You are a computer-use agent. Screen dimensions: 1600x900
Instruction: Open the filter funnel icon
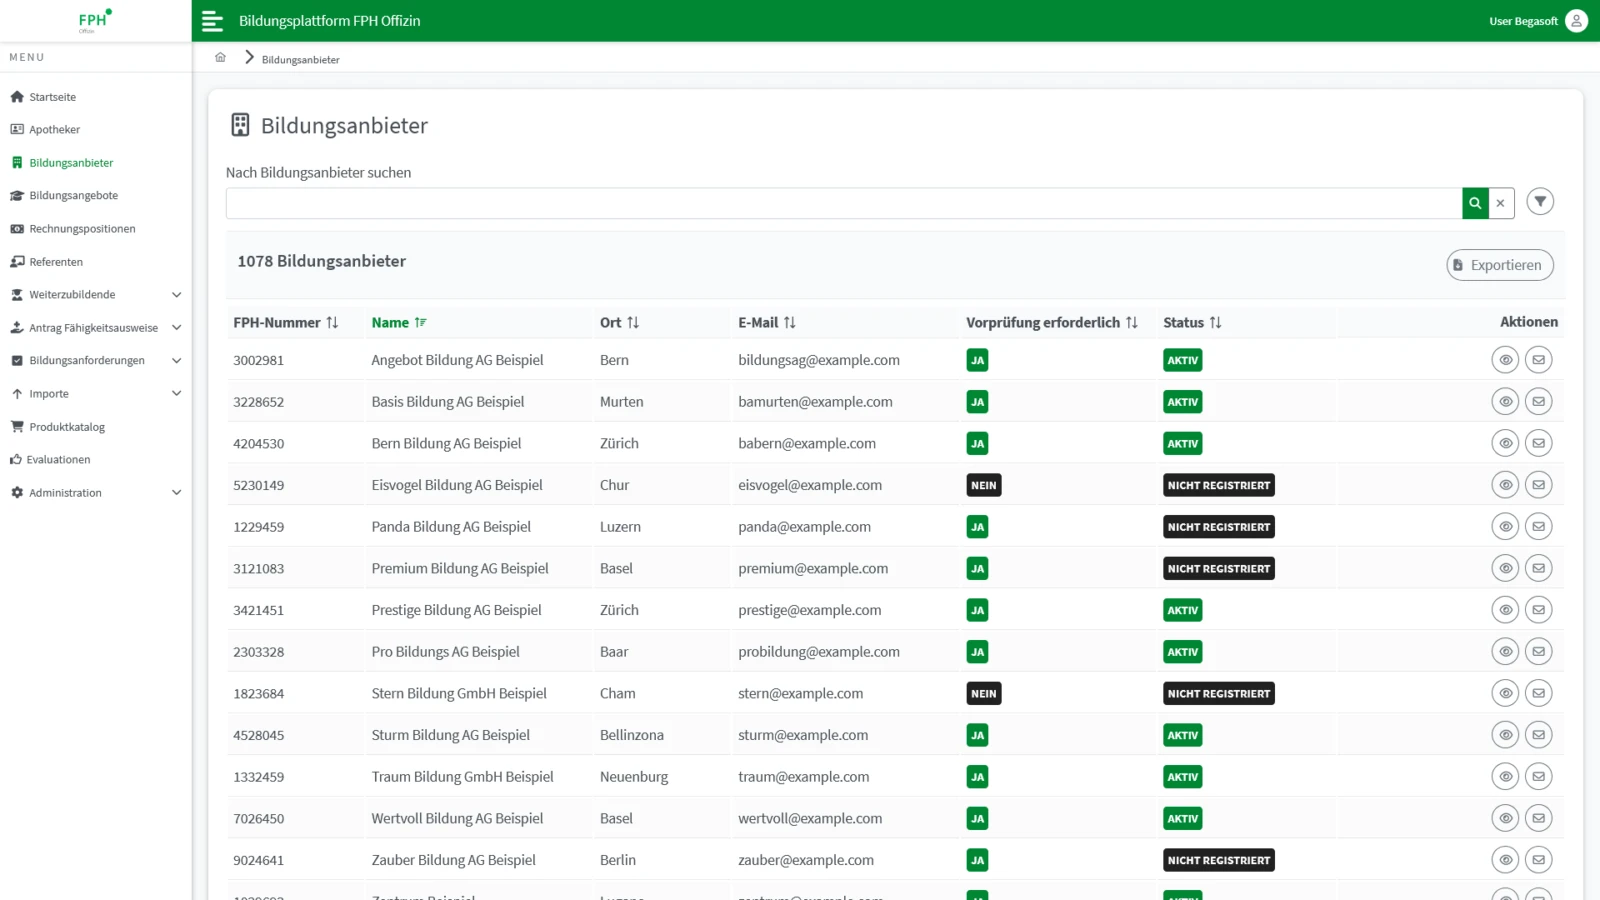pos(1540,202)
